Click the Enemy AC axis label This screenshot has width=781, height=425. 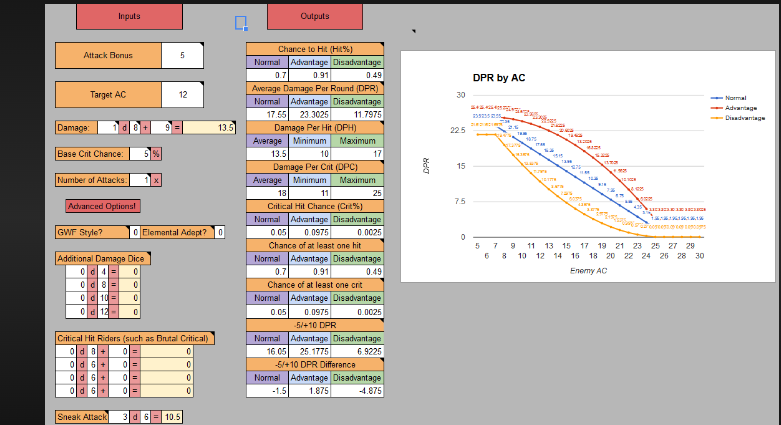[x=588, y=270]
